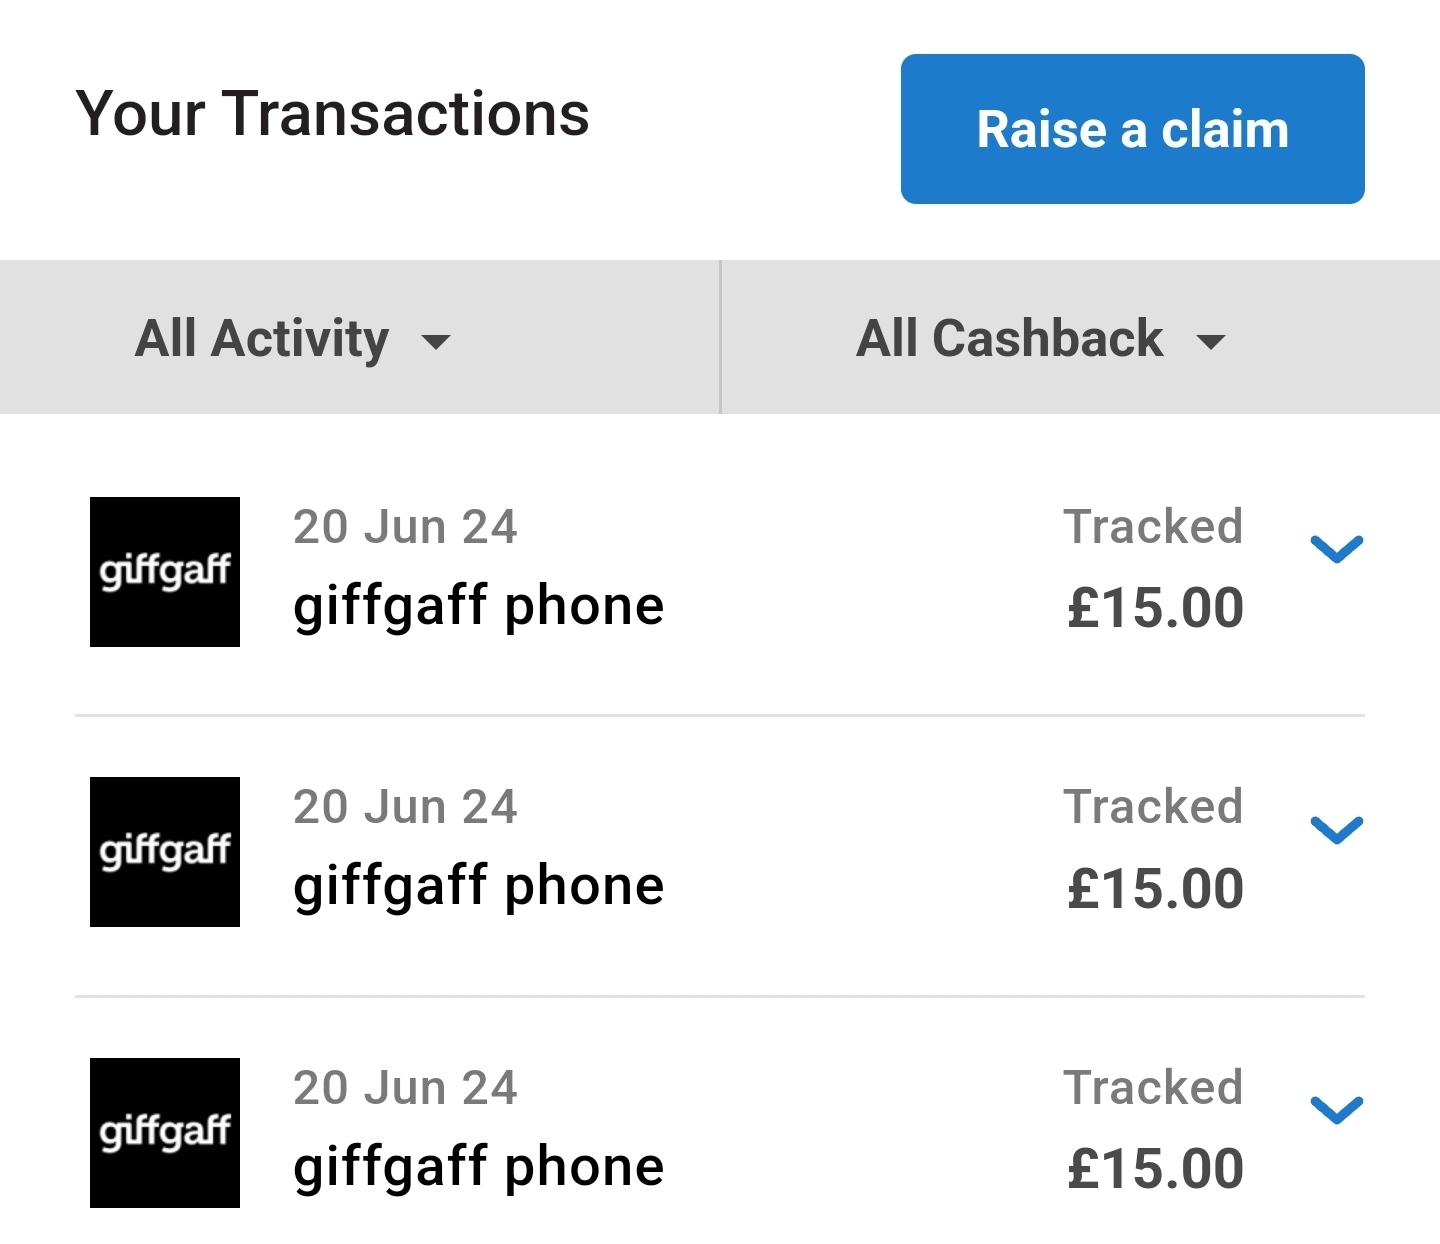Tap the second giffgaff logo thumbnail

click(x=165, y=852)
